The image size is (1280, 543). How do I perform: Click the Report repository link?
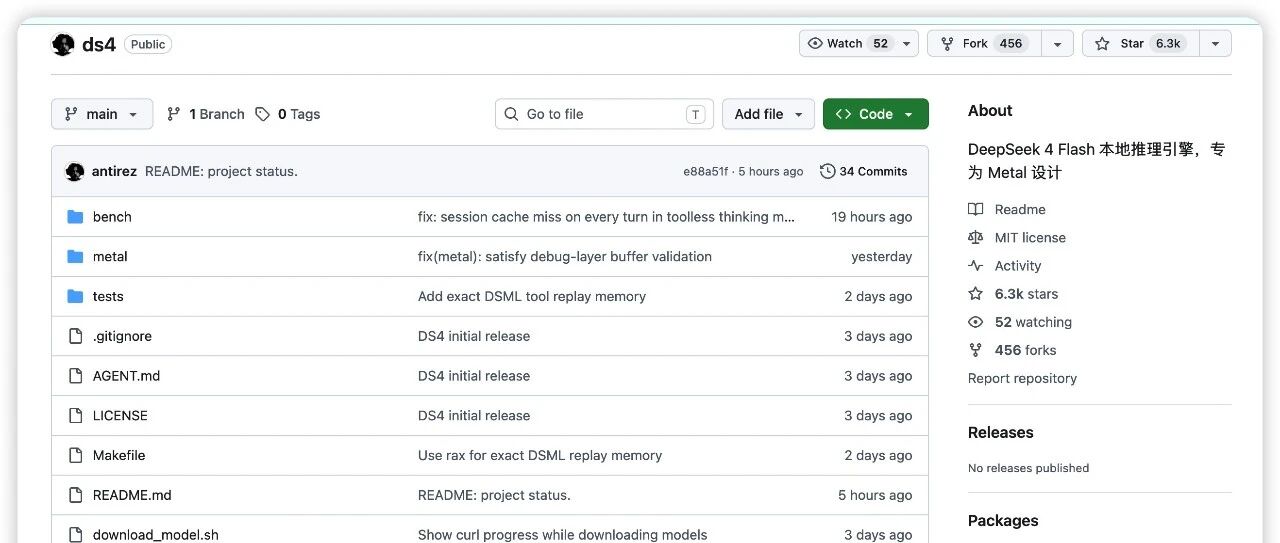click(x=1022, y=378)
